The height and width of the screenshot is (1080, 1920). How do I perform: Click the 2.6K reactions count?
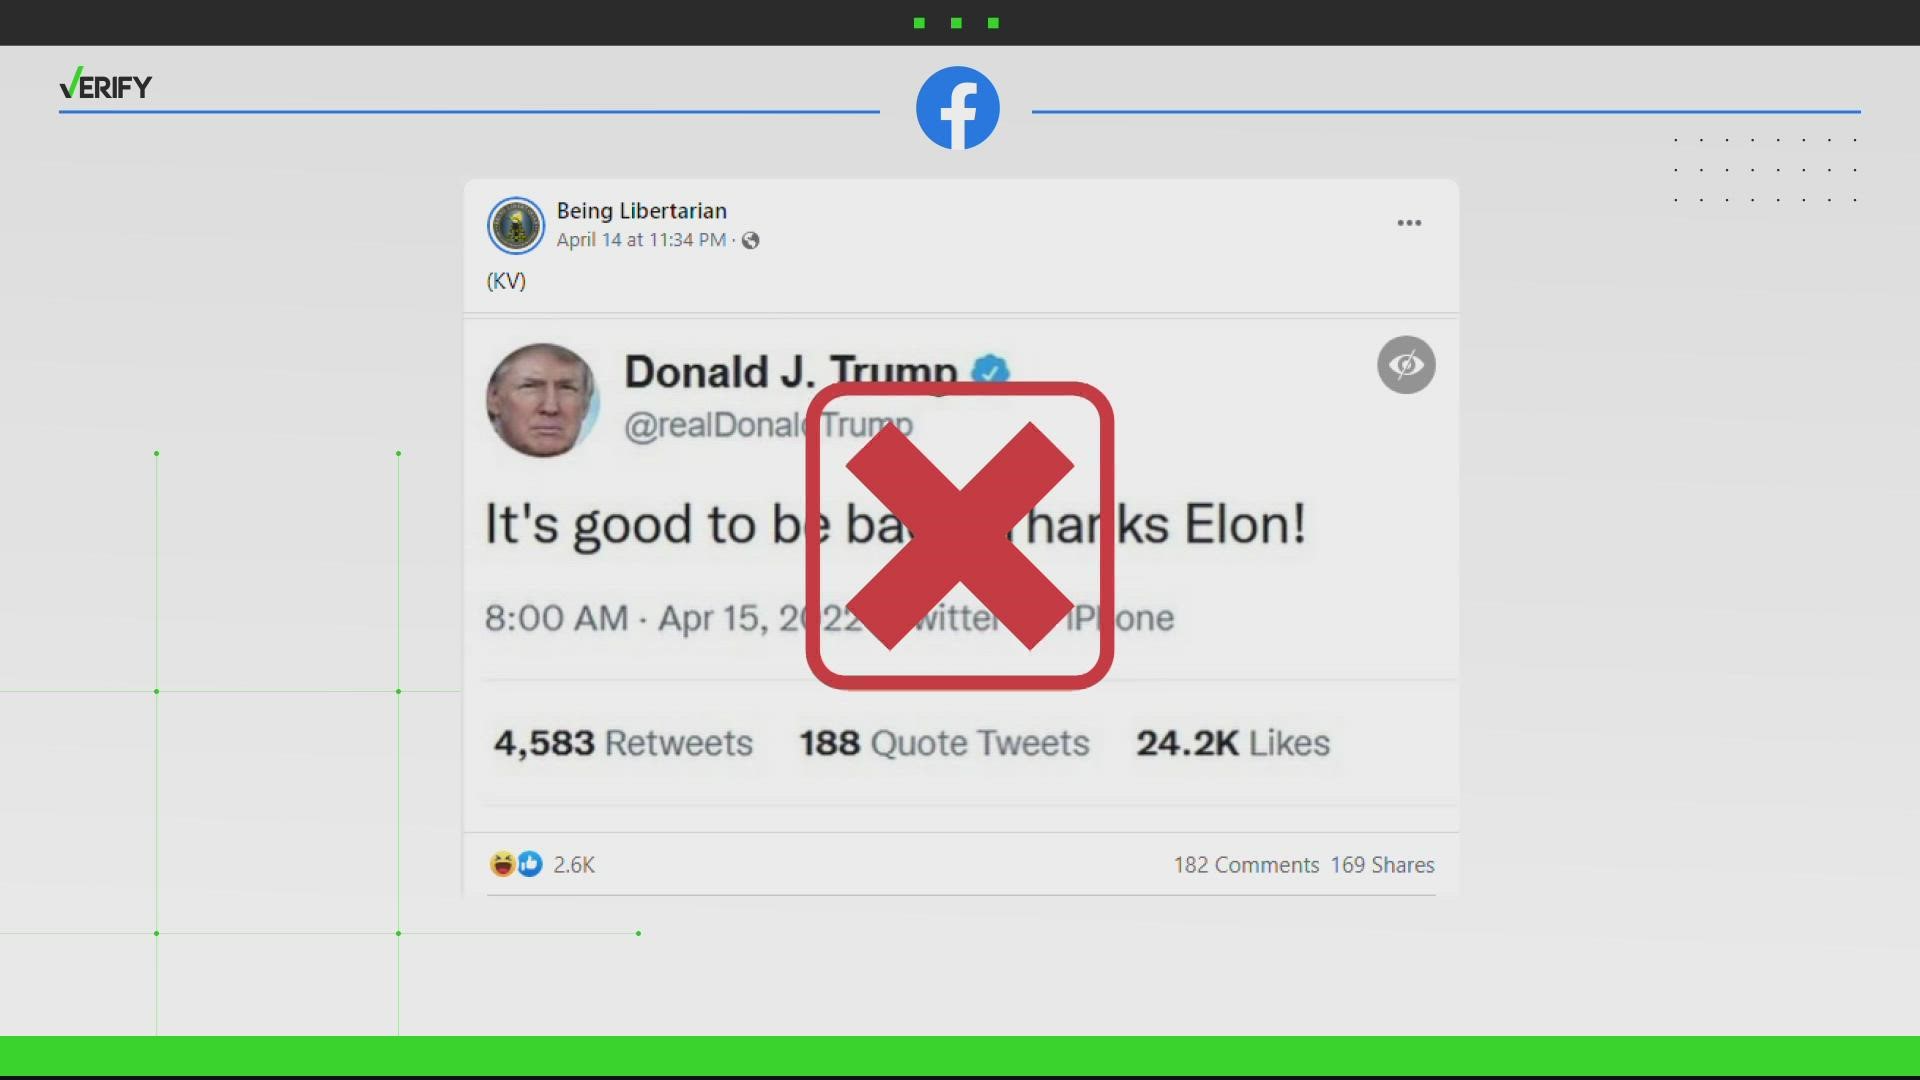click(574, 865)
